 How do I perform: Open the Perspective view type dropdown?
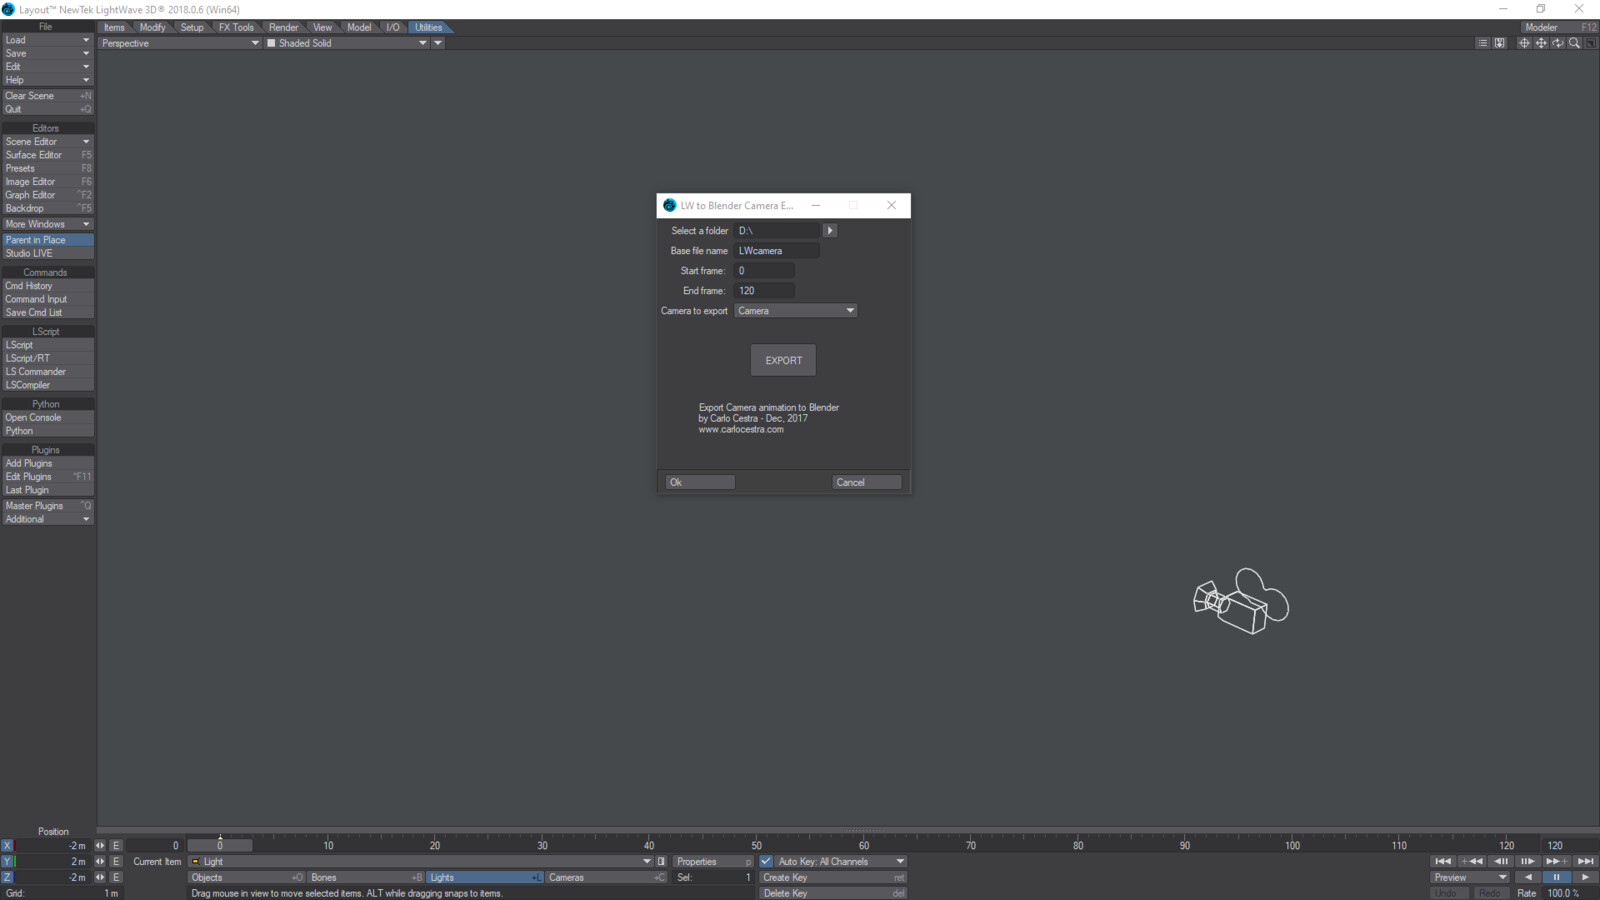pos(180,43)
